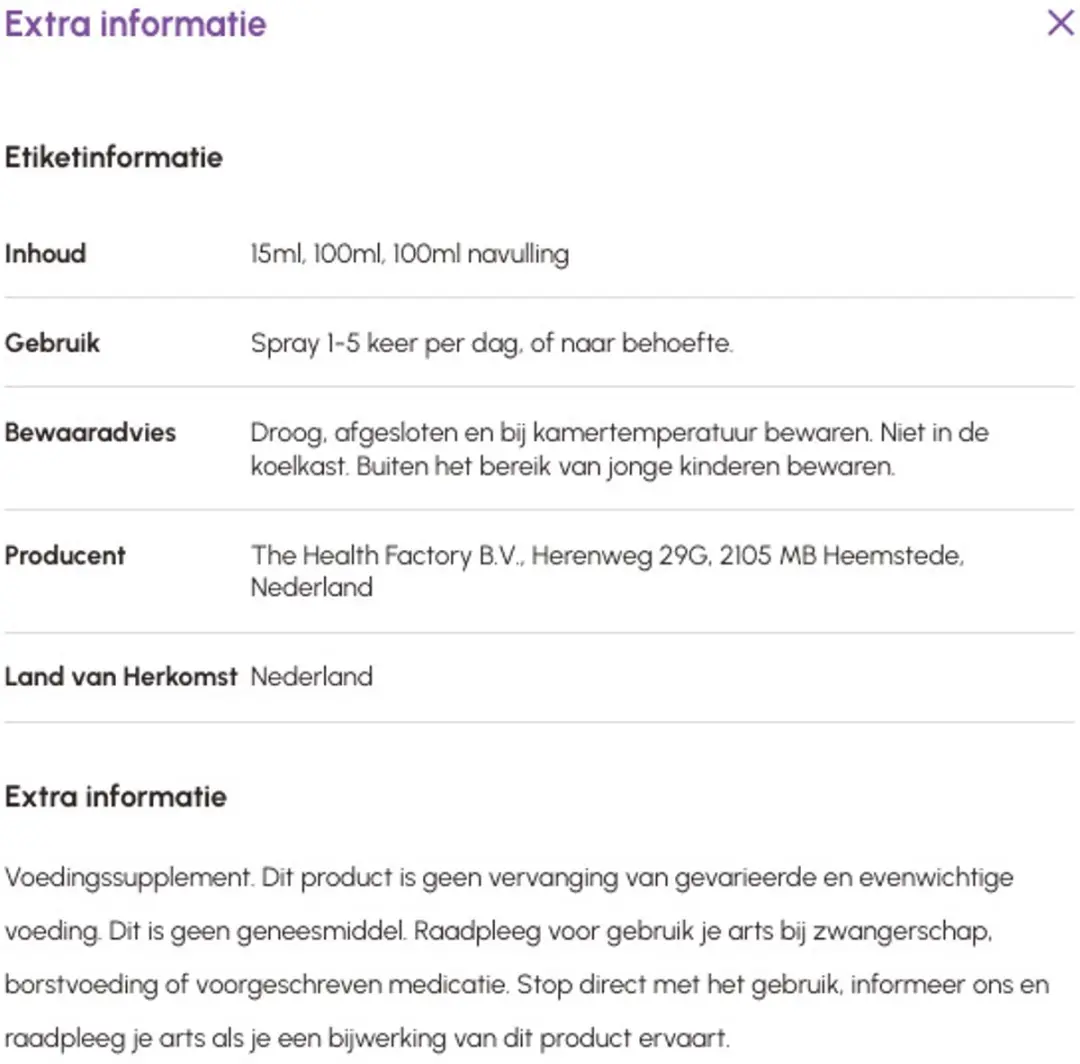Click the Voedingssupplement paragraph first line
The width and height of the screenshot is (1080, 1064).
coord(509,877)
